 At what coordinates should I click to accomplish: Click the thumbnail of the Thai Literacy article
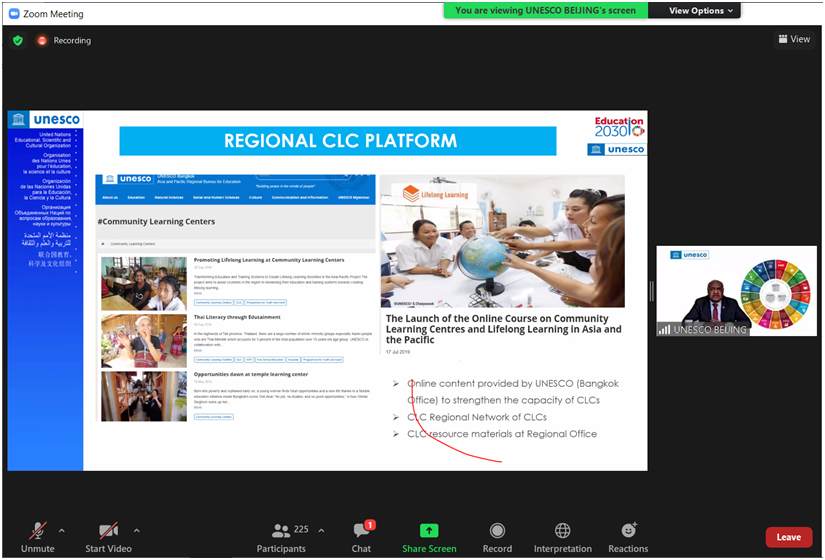(x=144, y=341)
